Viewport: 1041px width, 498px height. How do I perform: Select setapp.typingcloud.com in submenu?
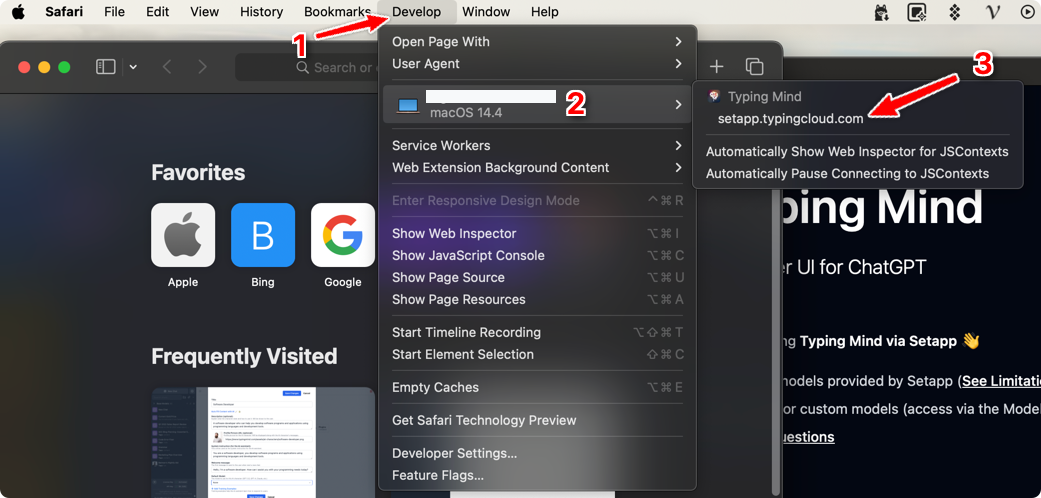click(791, 119)
